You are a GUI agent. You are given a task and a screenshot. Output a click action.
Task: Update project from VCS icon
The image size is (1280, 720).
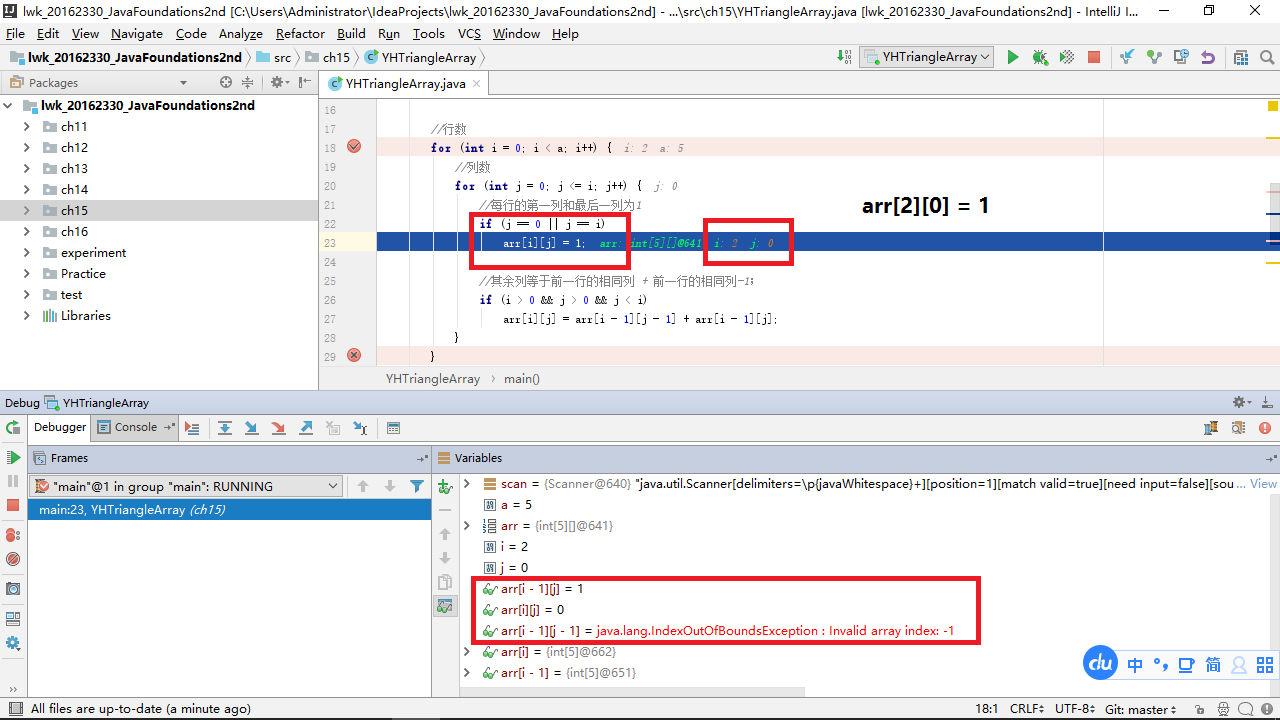1127,57
